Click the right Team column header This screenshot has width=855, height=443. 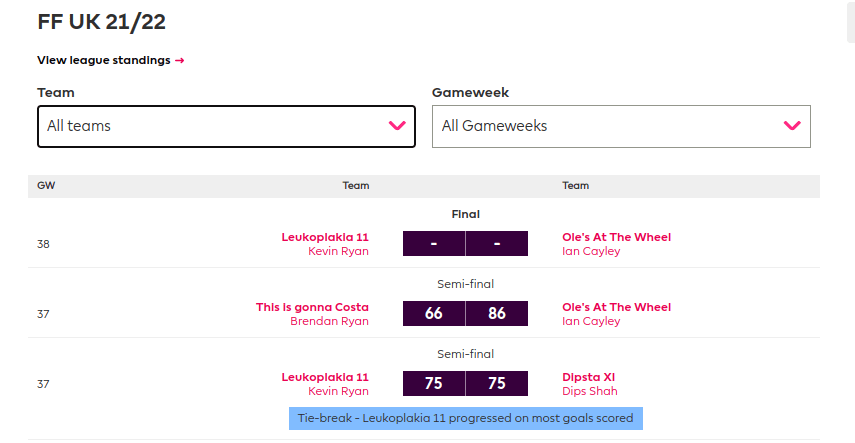(576, 186)
